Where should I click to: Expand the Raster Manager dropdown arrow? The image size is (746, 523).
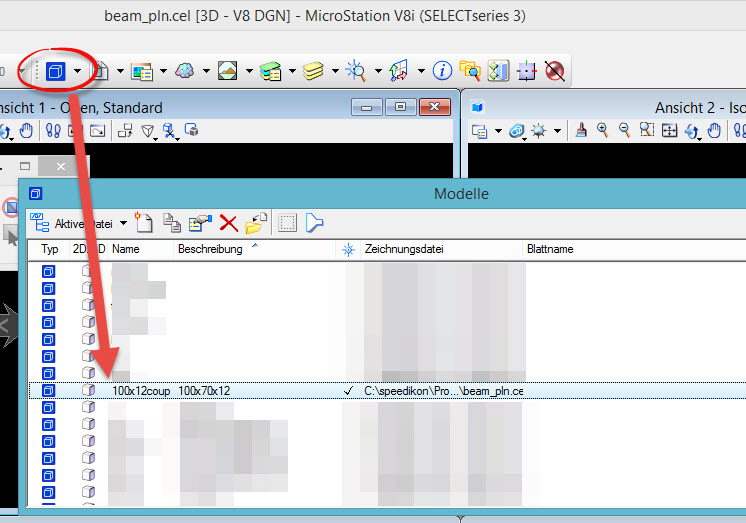pos(163,71)
